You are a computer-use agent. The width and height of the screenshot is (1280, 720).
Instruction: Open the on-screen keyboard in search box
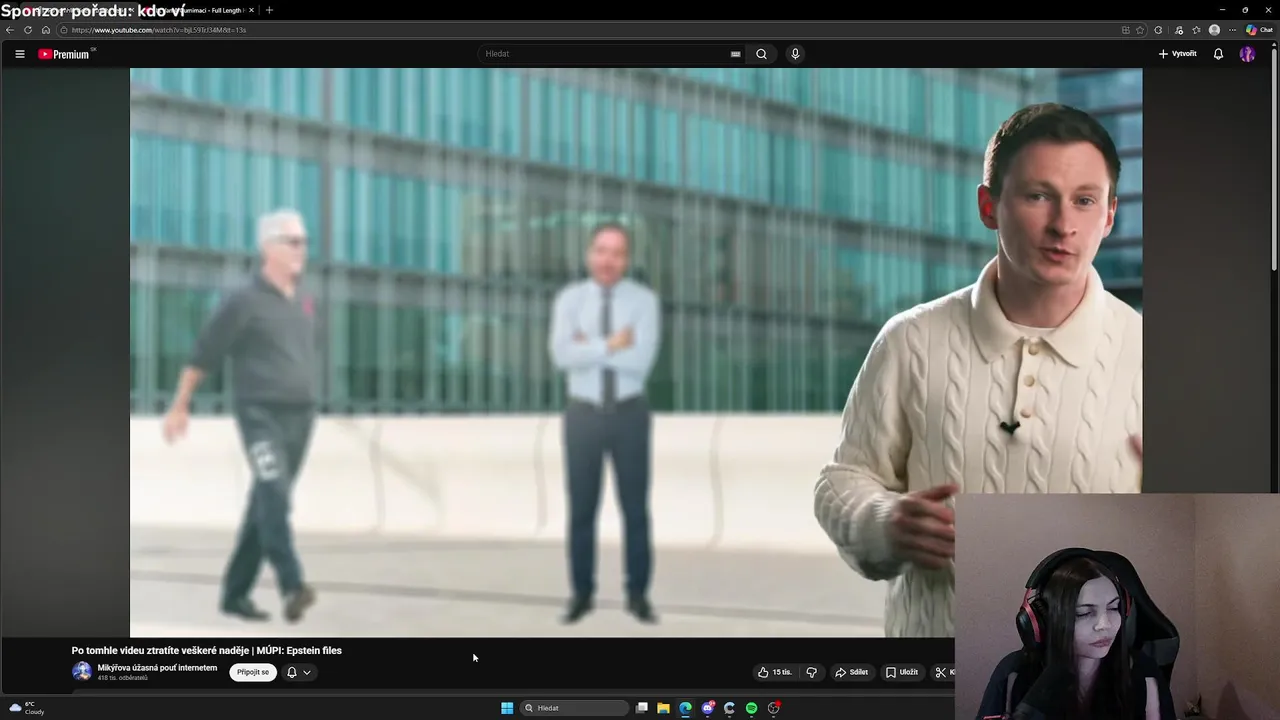(x=736, y=54)
